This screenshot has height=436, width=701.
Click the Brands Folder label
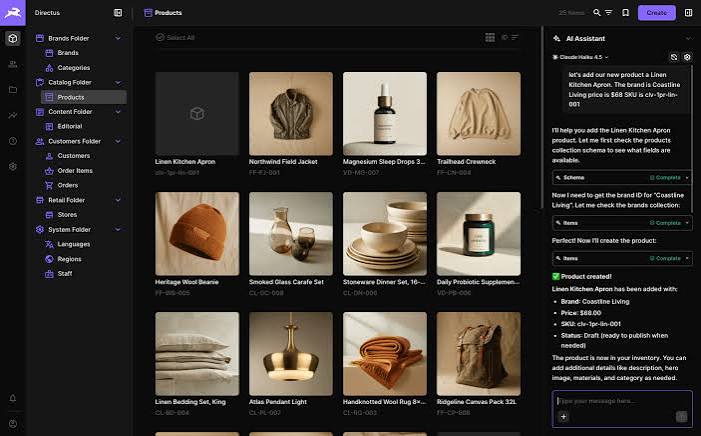click(x=68, y=38)
